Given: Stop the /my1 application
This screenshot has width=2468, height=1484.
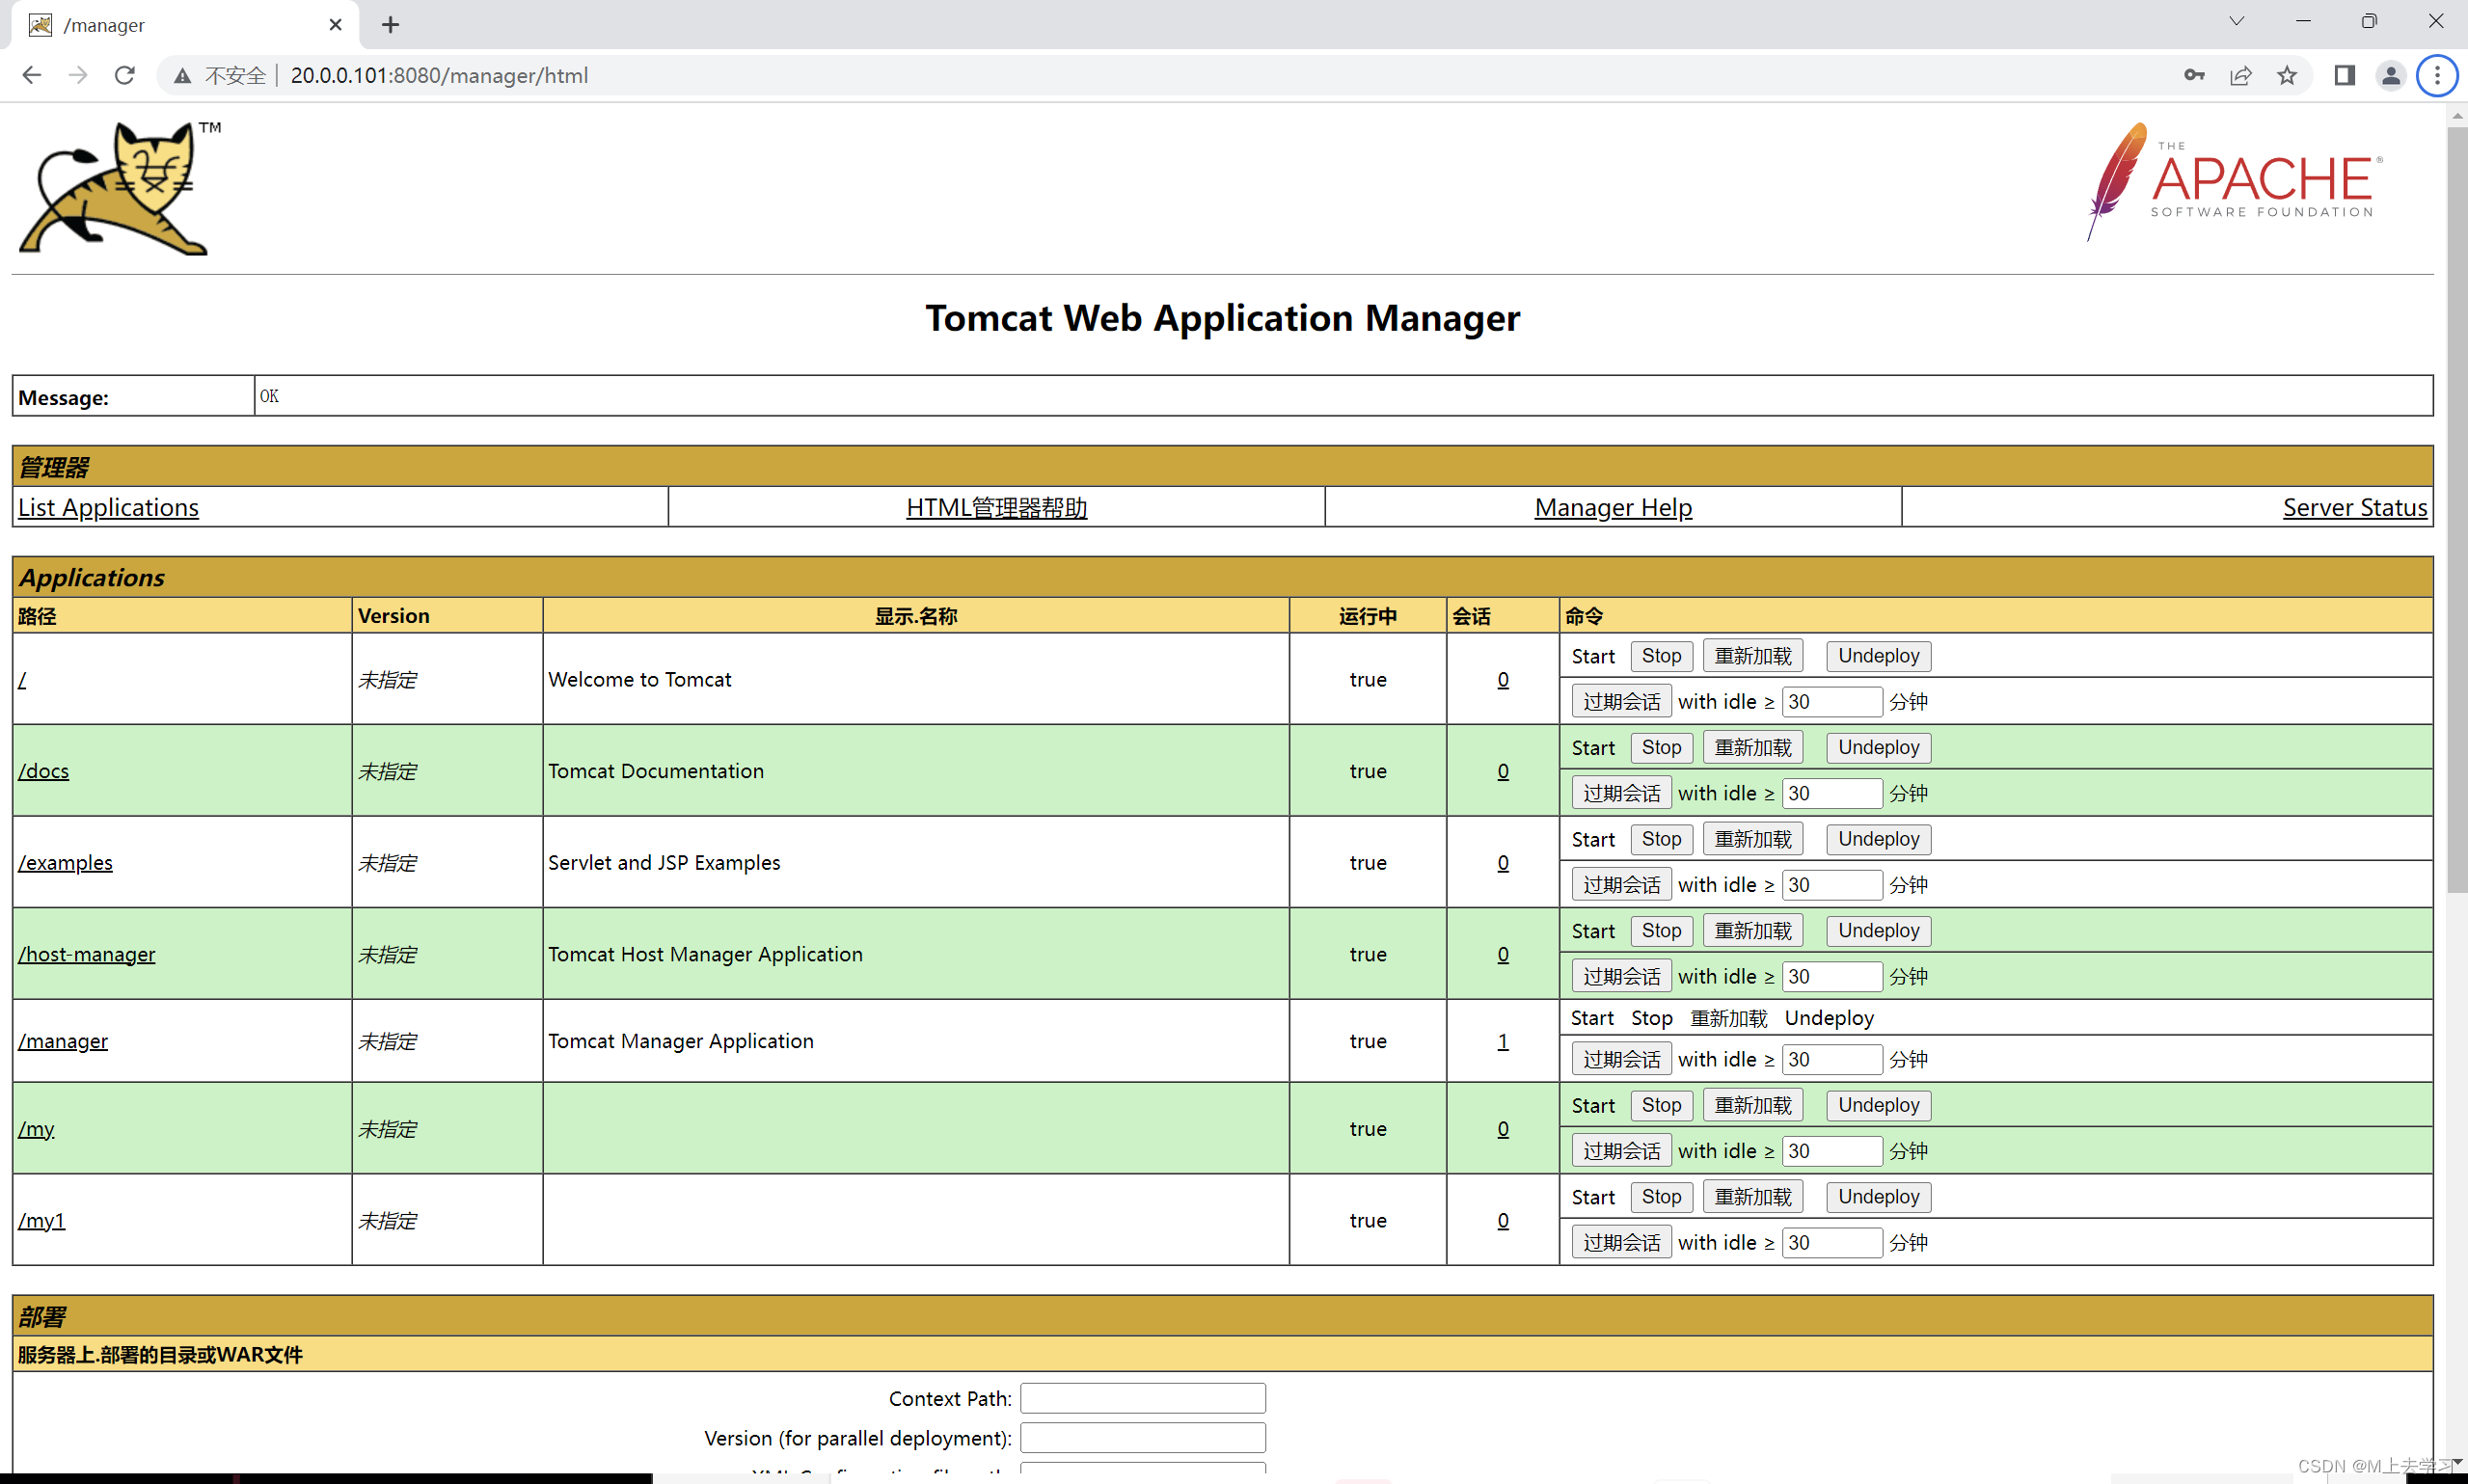Looking at the screenshot, I should click(x=1661, y=1197).
